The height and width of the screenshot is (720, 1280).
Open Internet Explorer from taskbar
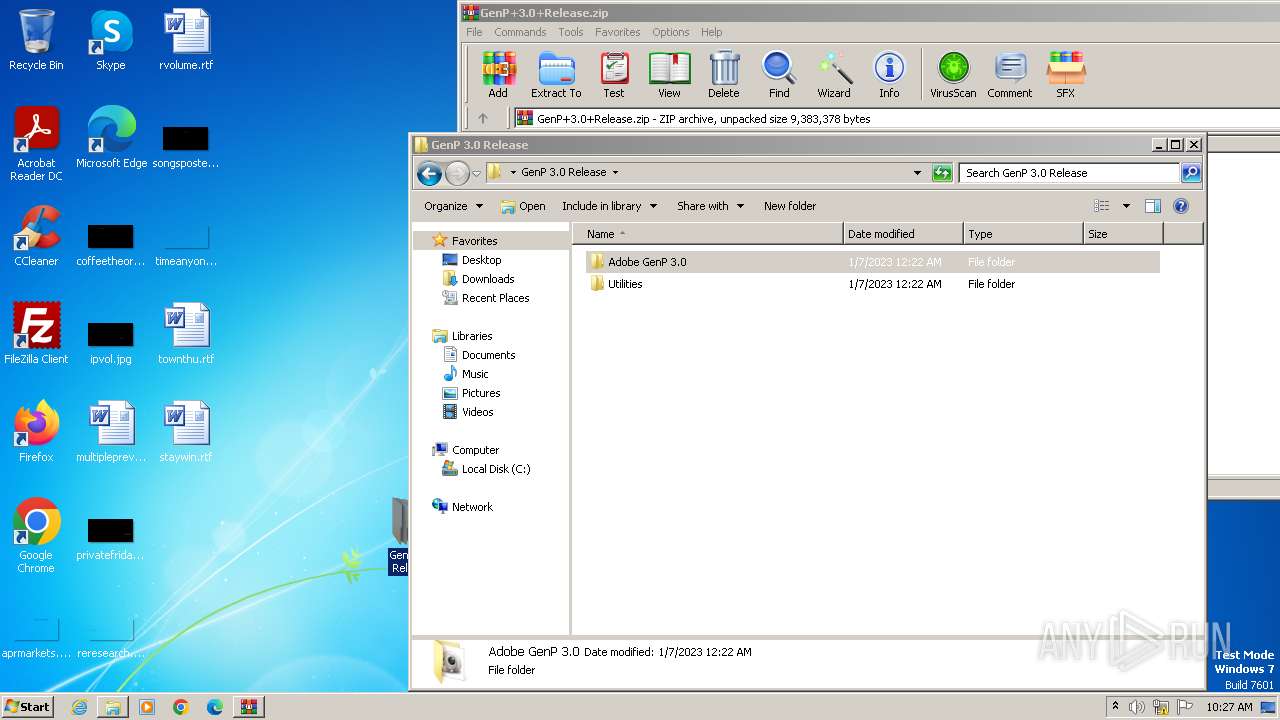[79, 707]
